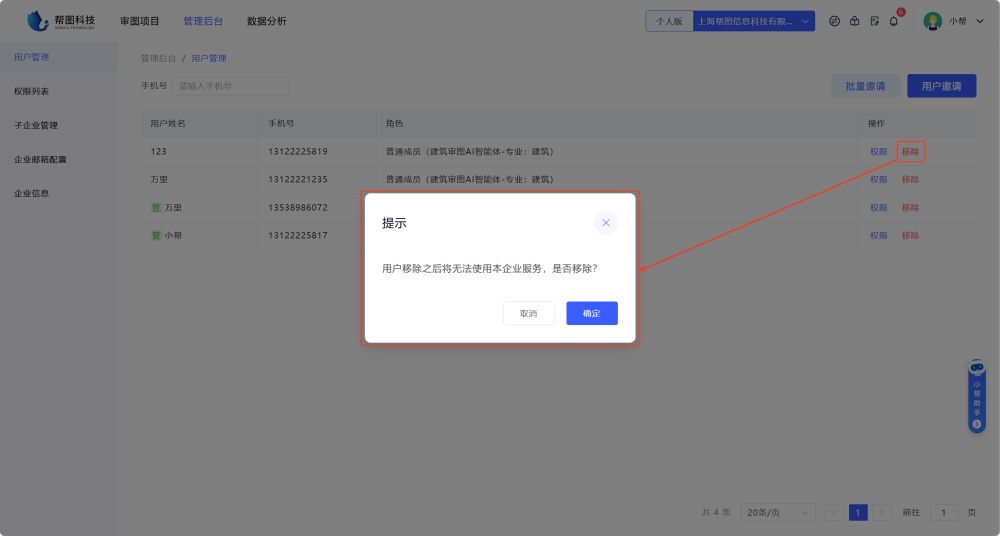Click 移除 for user 万里 13122221235
The width and height of the screenshot is (1000, 536).
pyautogui.click(x=910, y=180)
